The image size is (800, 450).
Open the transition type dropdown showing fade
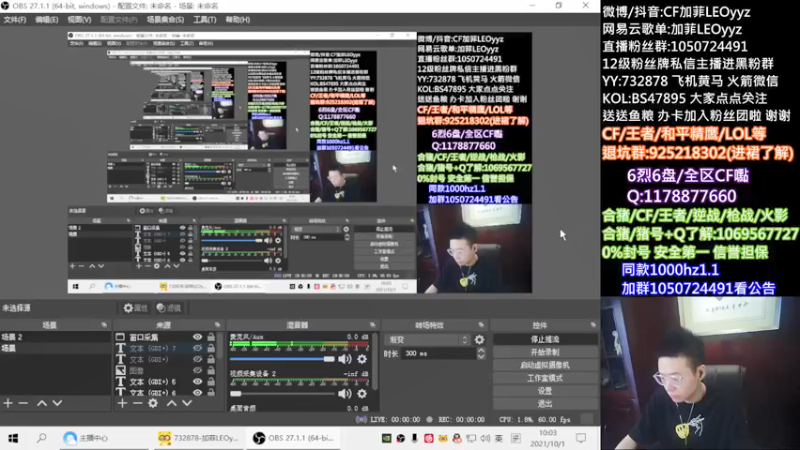[x=428, y=340]
